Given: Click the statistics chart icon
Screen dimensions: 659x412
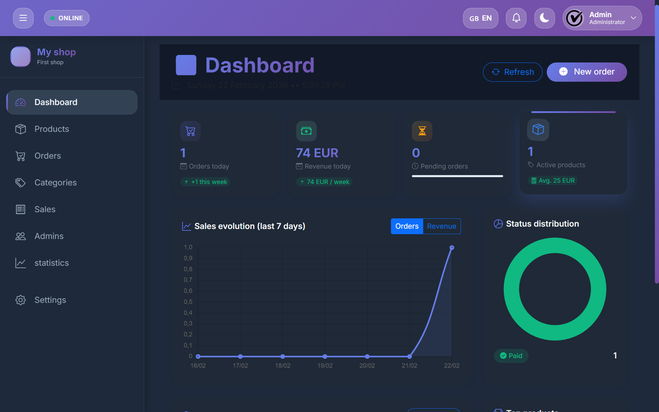Looking at the screenshot, I should pyautogui.click(x=20, y=263).
